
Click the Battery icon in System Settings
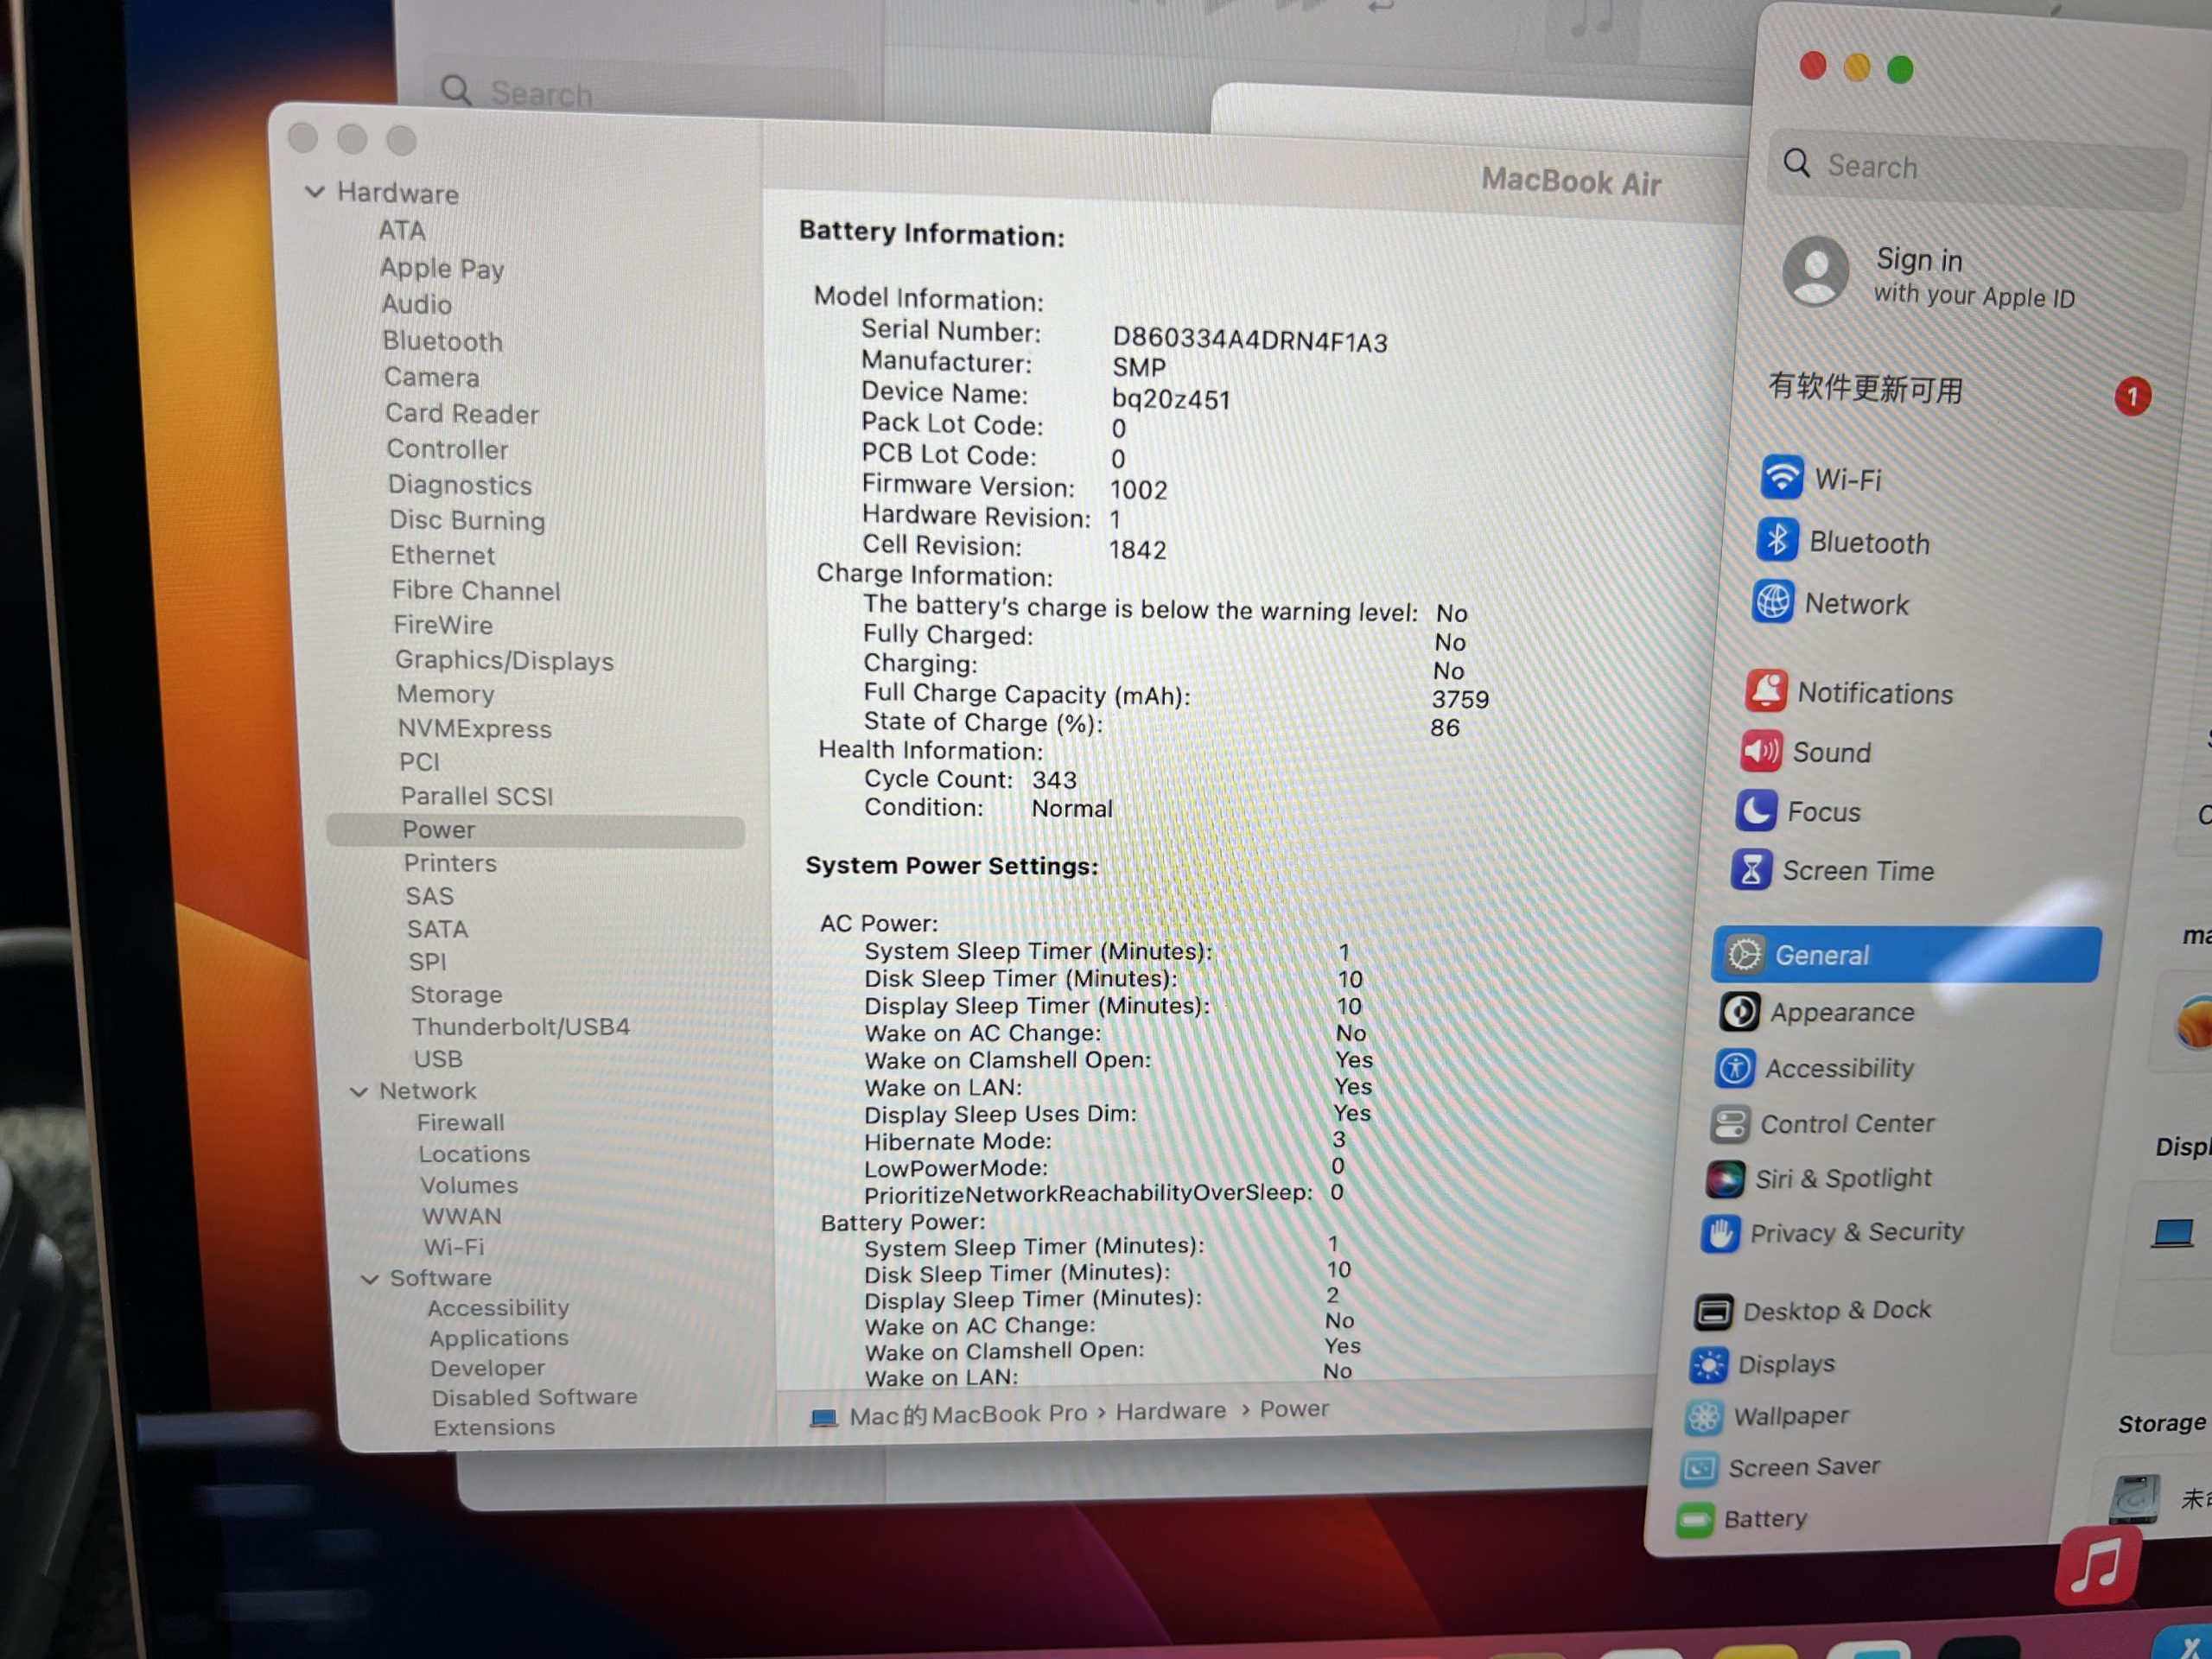[1696, 1521]
